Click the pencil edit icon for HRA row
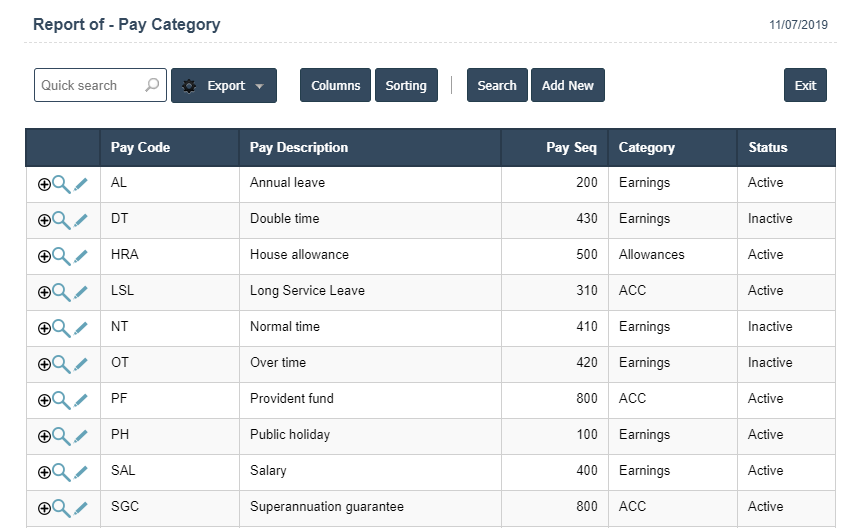 tap(81, 256)
